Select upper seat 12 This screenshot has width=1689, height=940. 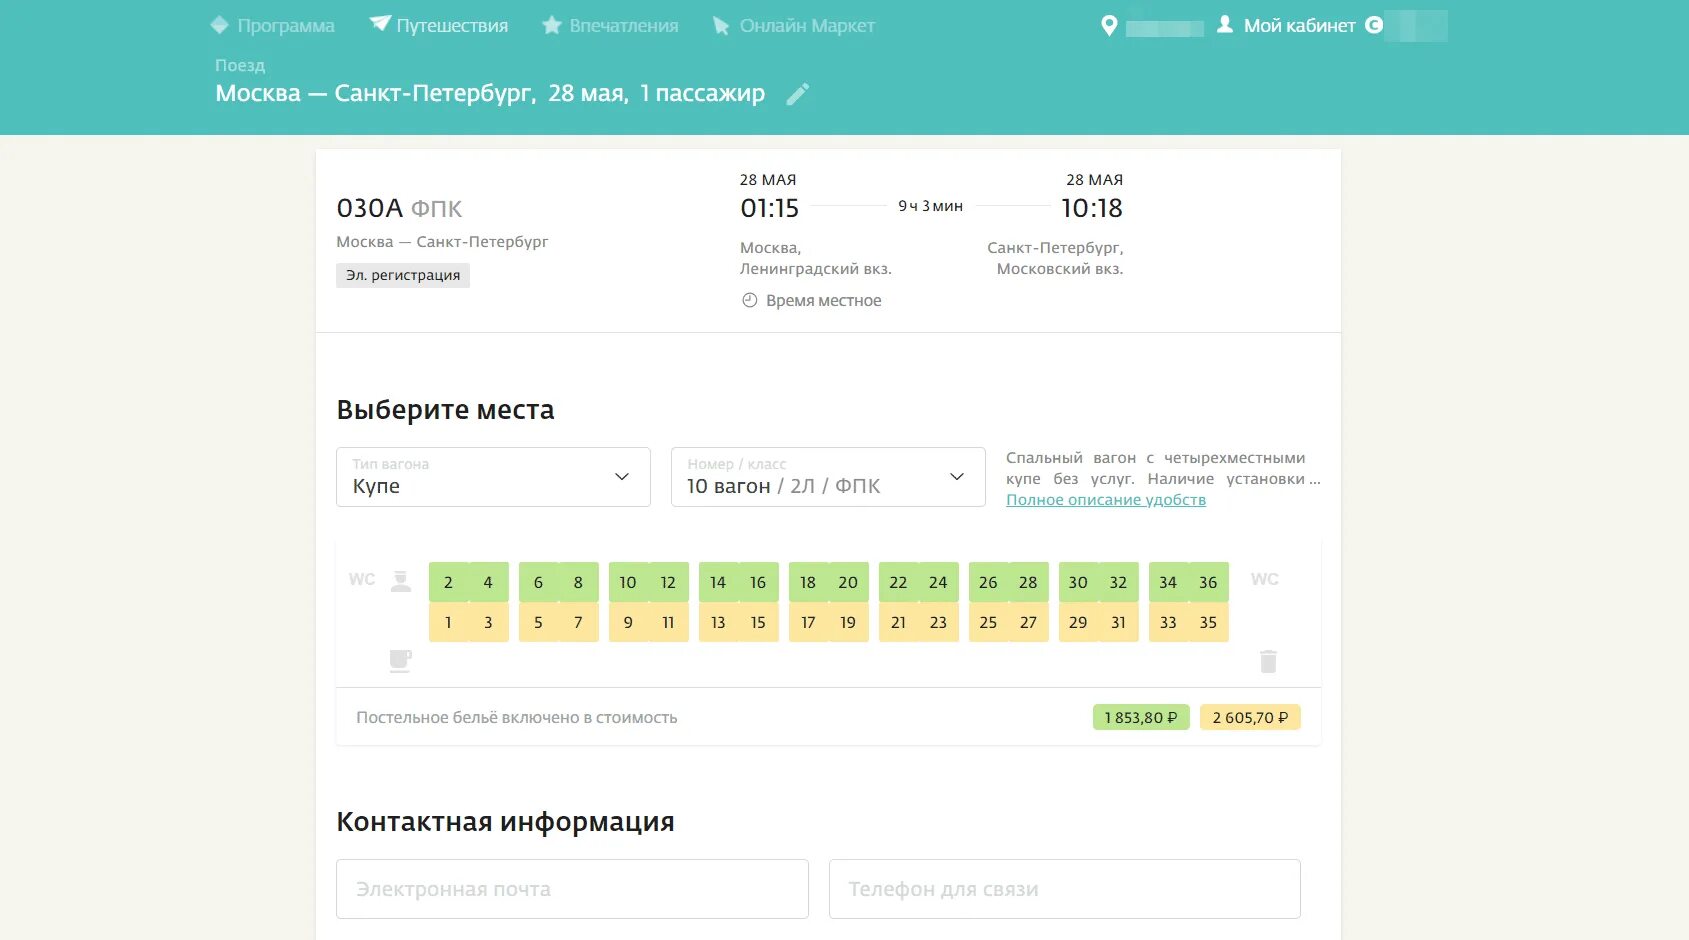point(668,582)
